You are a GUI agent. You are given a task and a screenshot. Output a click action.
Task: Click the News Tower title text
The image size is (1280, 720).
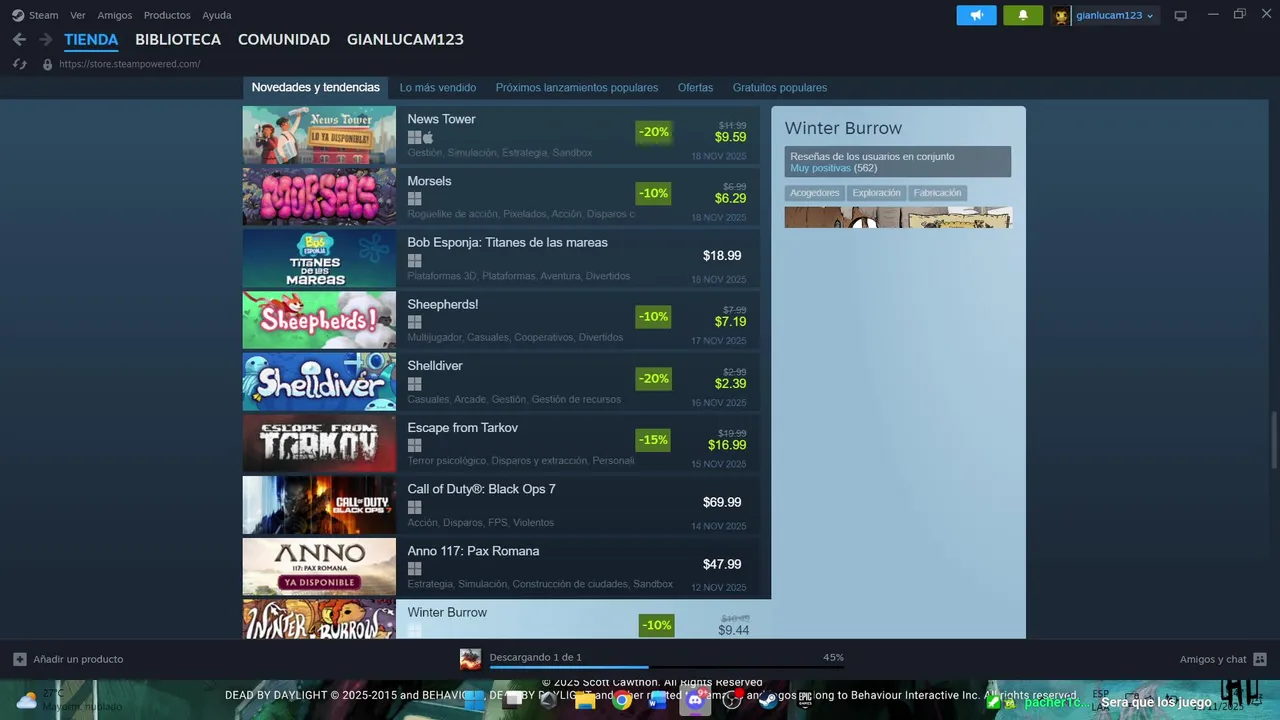[441, 119]
